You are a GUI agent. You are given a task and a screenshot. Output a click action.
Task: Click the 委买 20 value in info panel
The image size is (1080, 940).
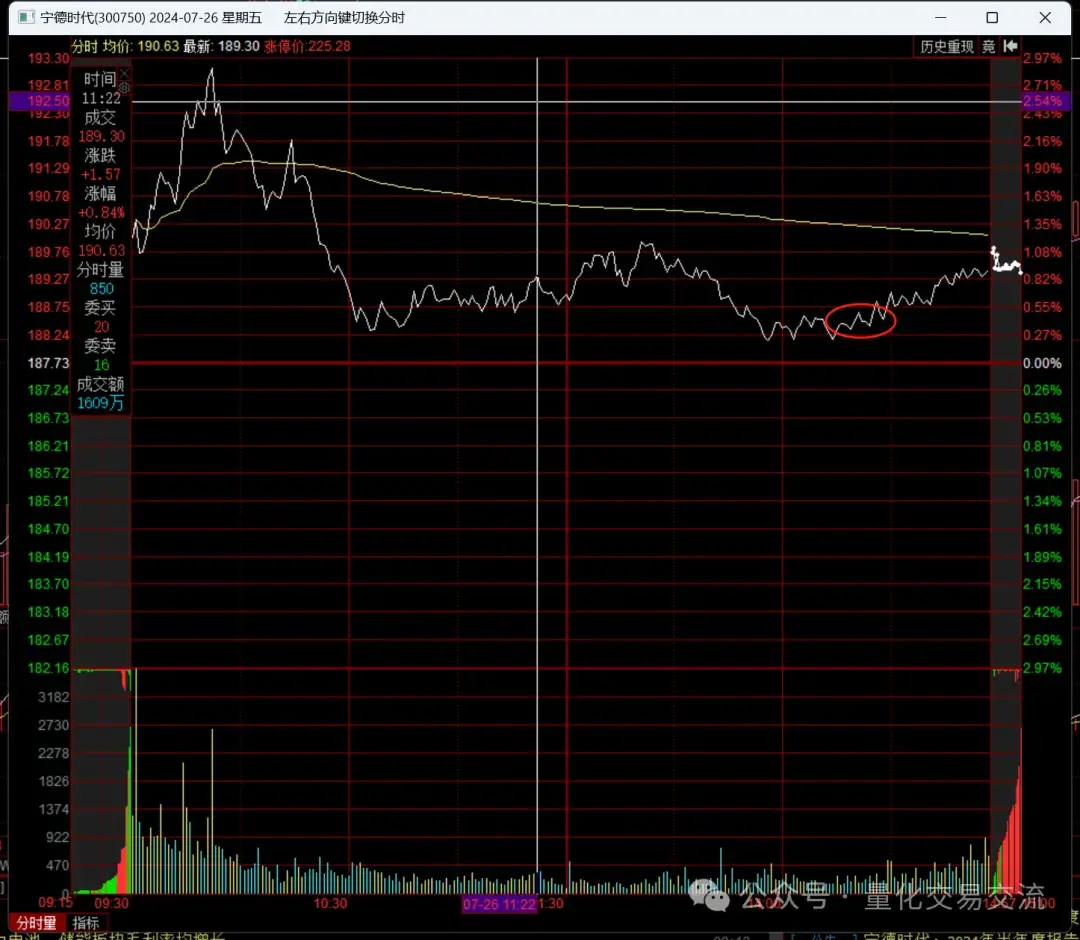point(101,326)
